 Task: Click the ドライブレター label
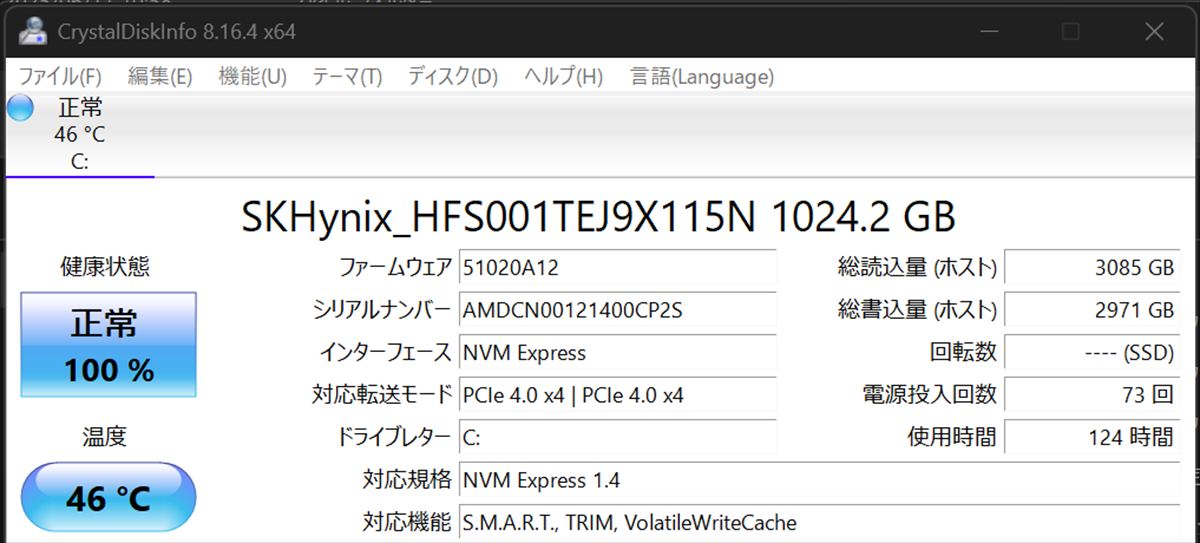[x=396, y=437]
